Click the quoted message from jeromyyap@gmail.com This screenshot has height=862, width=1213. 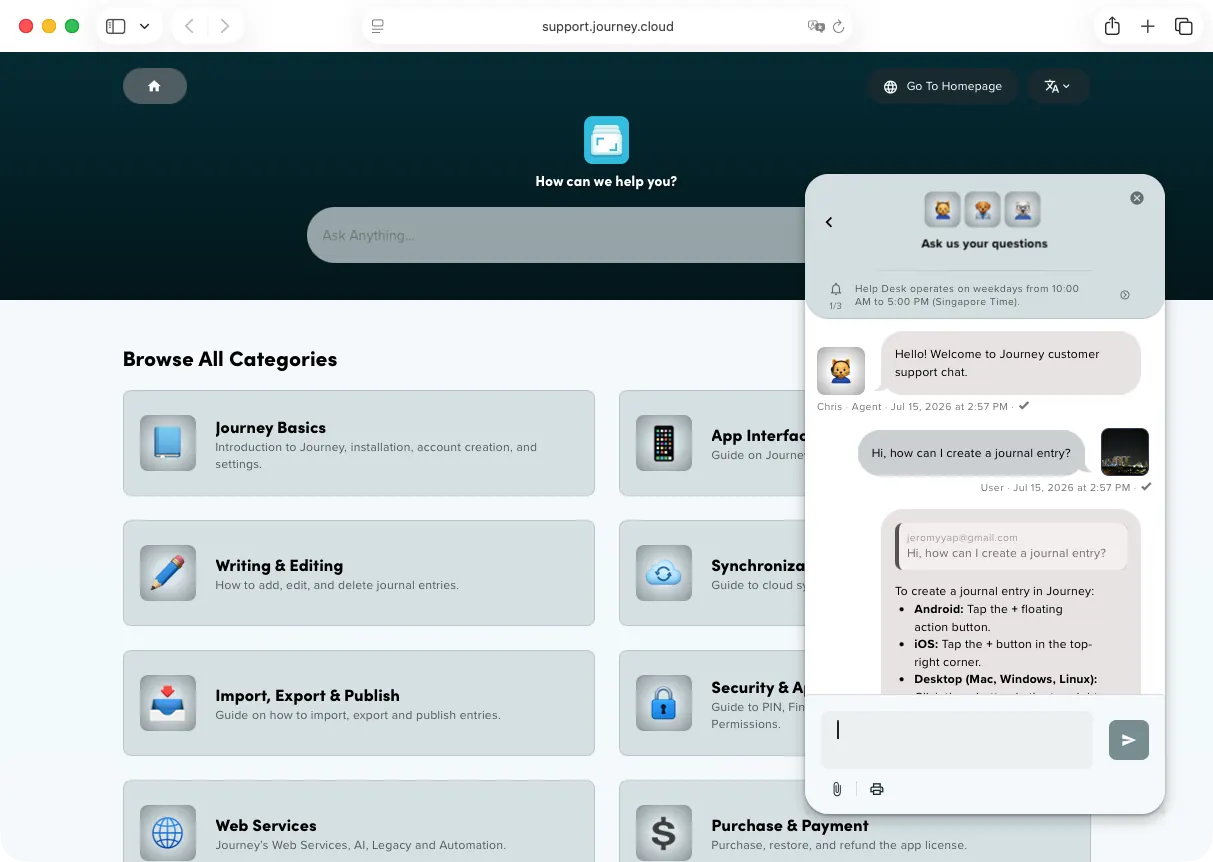1010,546
